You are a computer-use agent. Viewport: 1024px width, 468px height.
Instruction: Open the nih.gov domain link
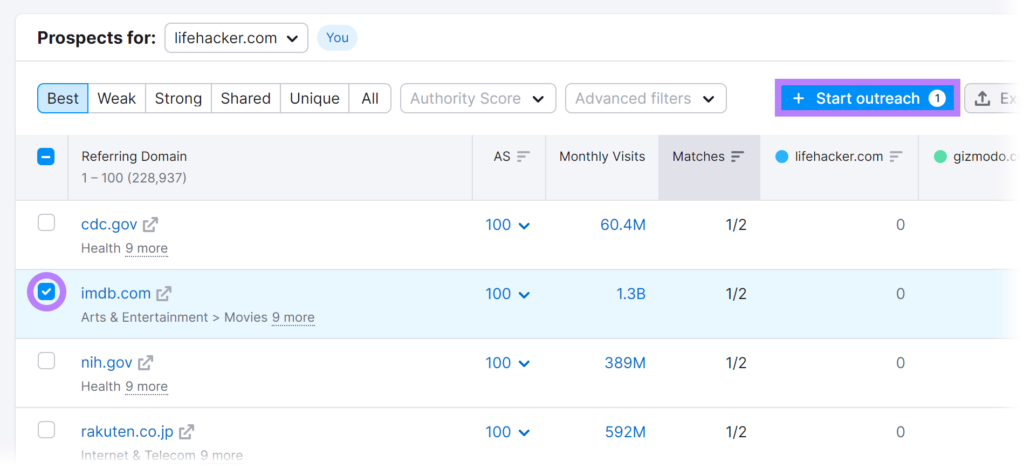[106, 362]
